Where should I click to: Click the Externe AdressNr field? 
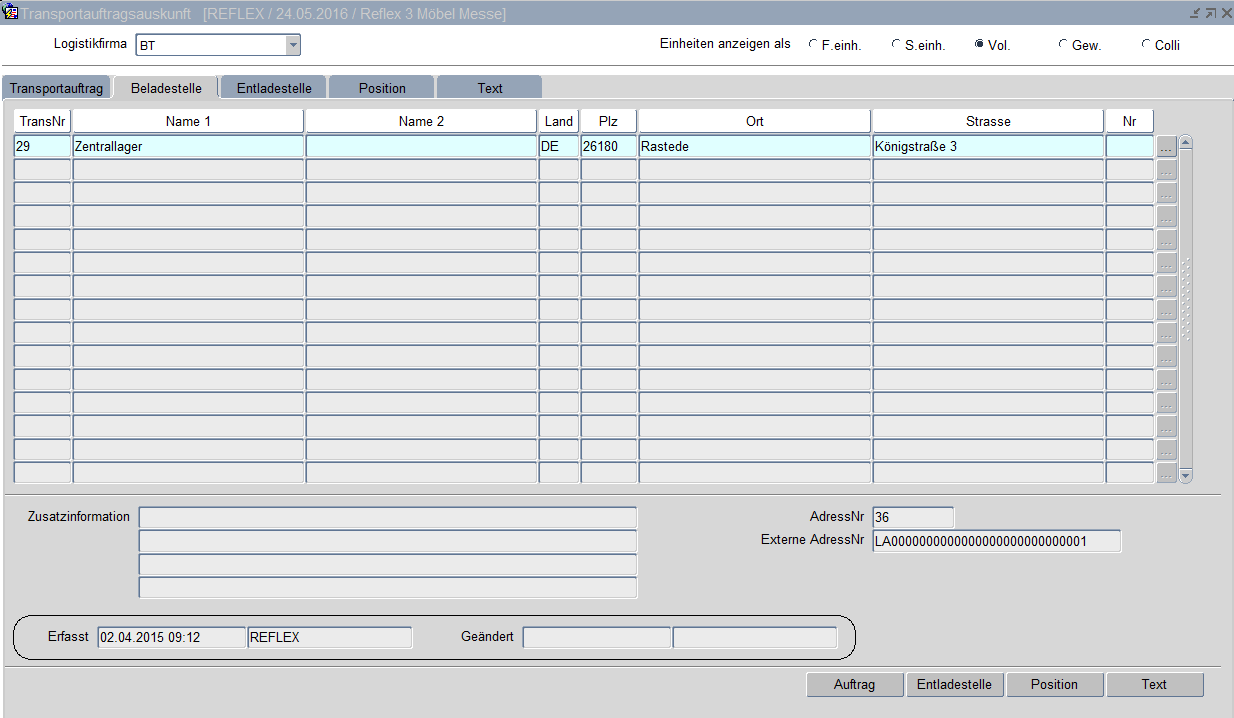(996, 541)
